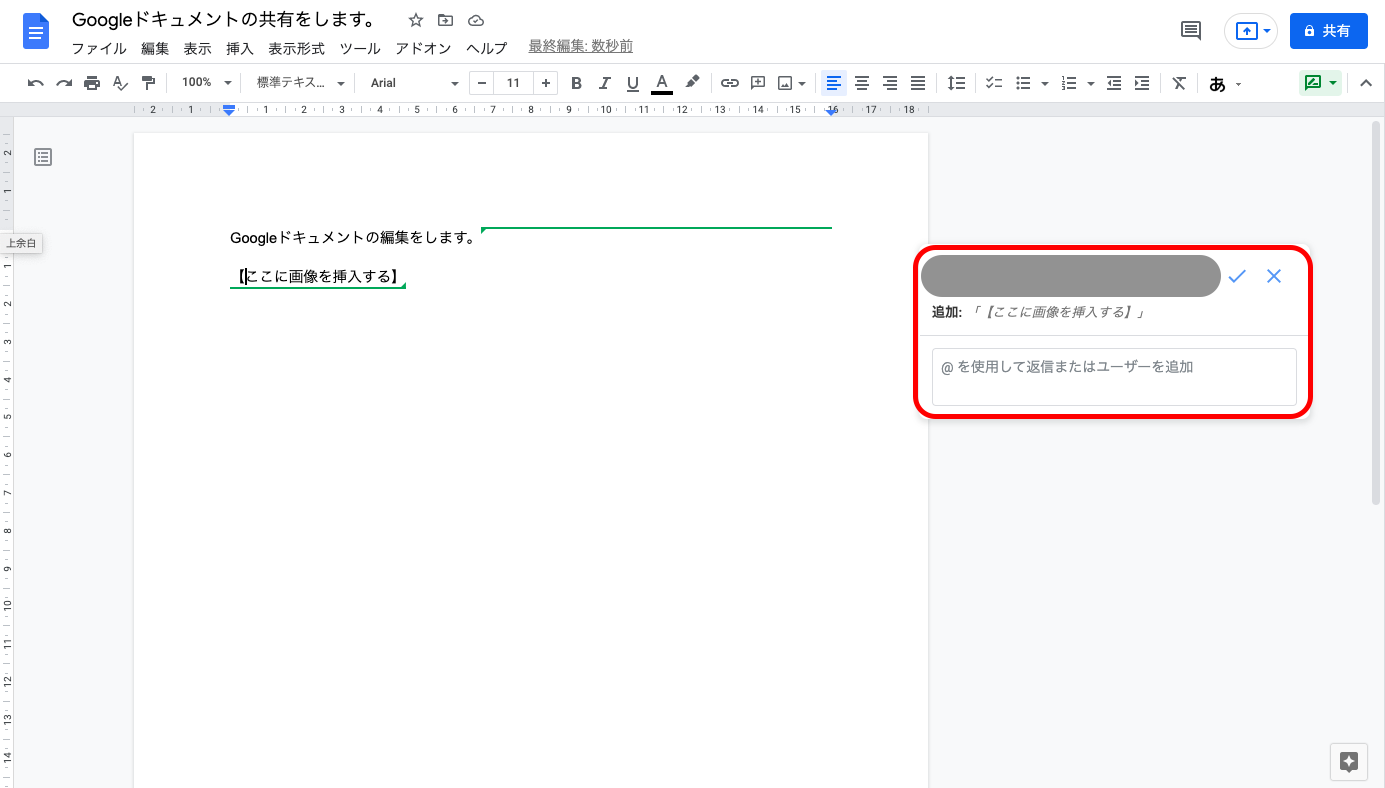Click the document title text
The width and height of the screenshot is (1385, 788).
click(x=224, y=20)
